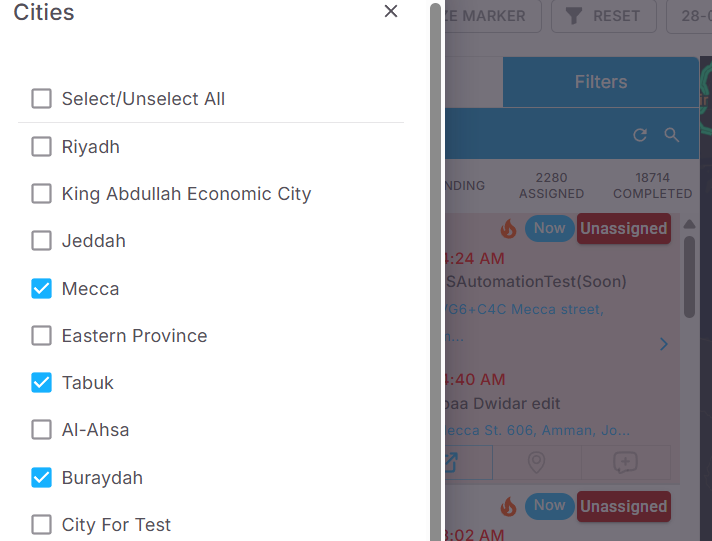Click the flame icon on first order

tap(509, 228)
